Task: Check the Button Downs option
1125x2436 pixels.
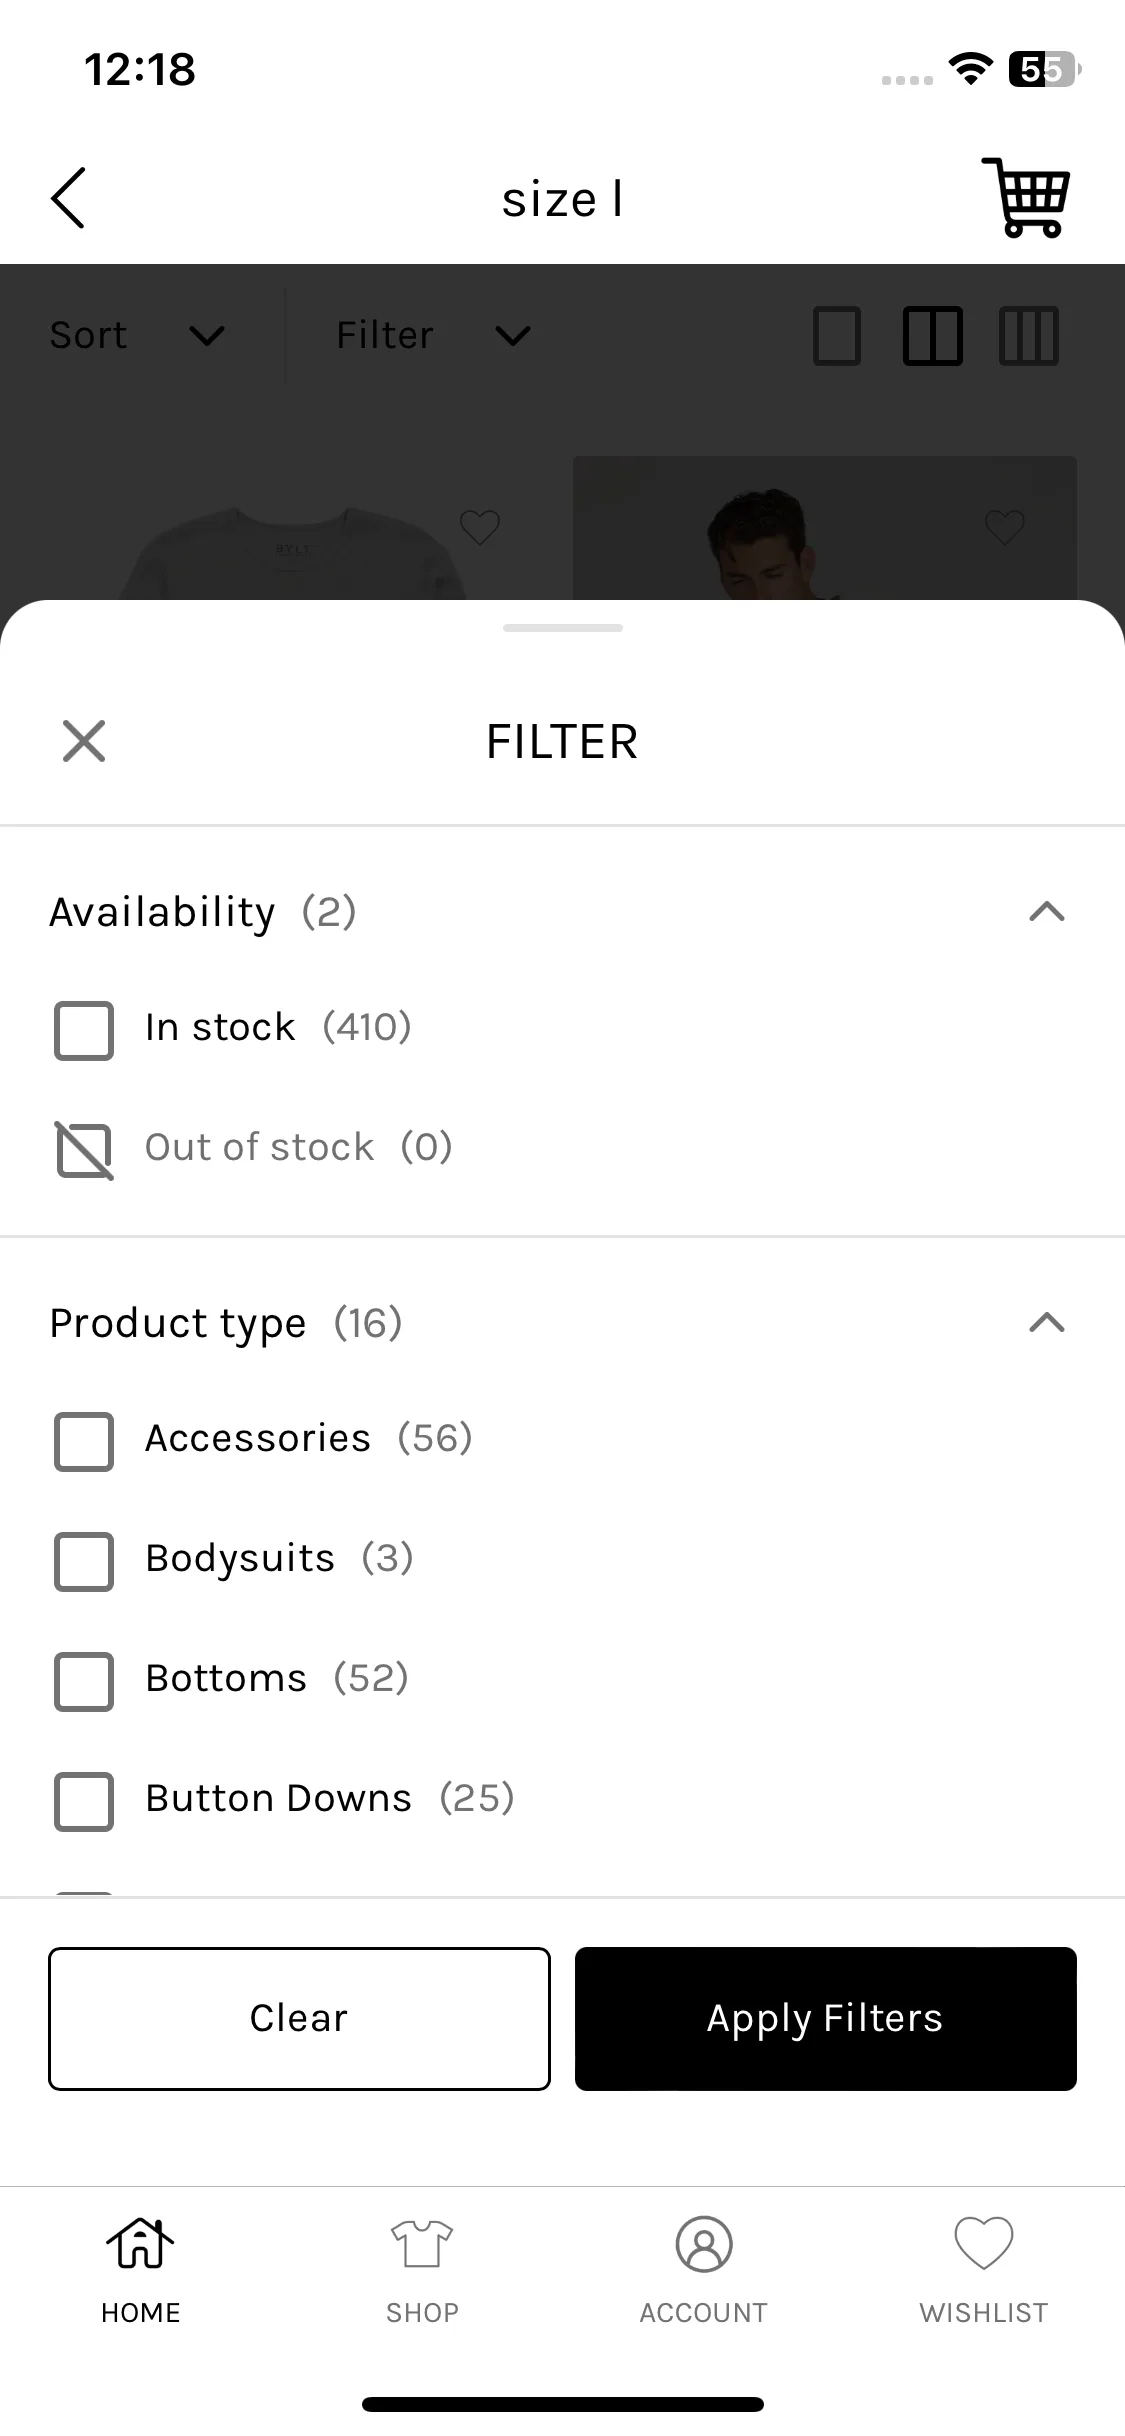Action: point(84,1801)
